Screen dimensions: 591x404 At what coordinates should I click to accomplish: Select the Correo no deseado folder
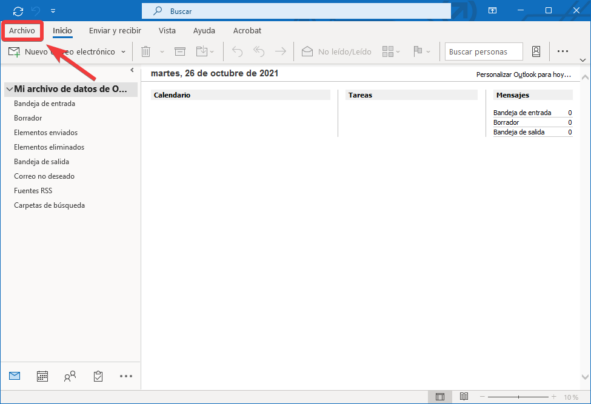(x=44, y=176)
